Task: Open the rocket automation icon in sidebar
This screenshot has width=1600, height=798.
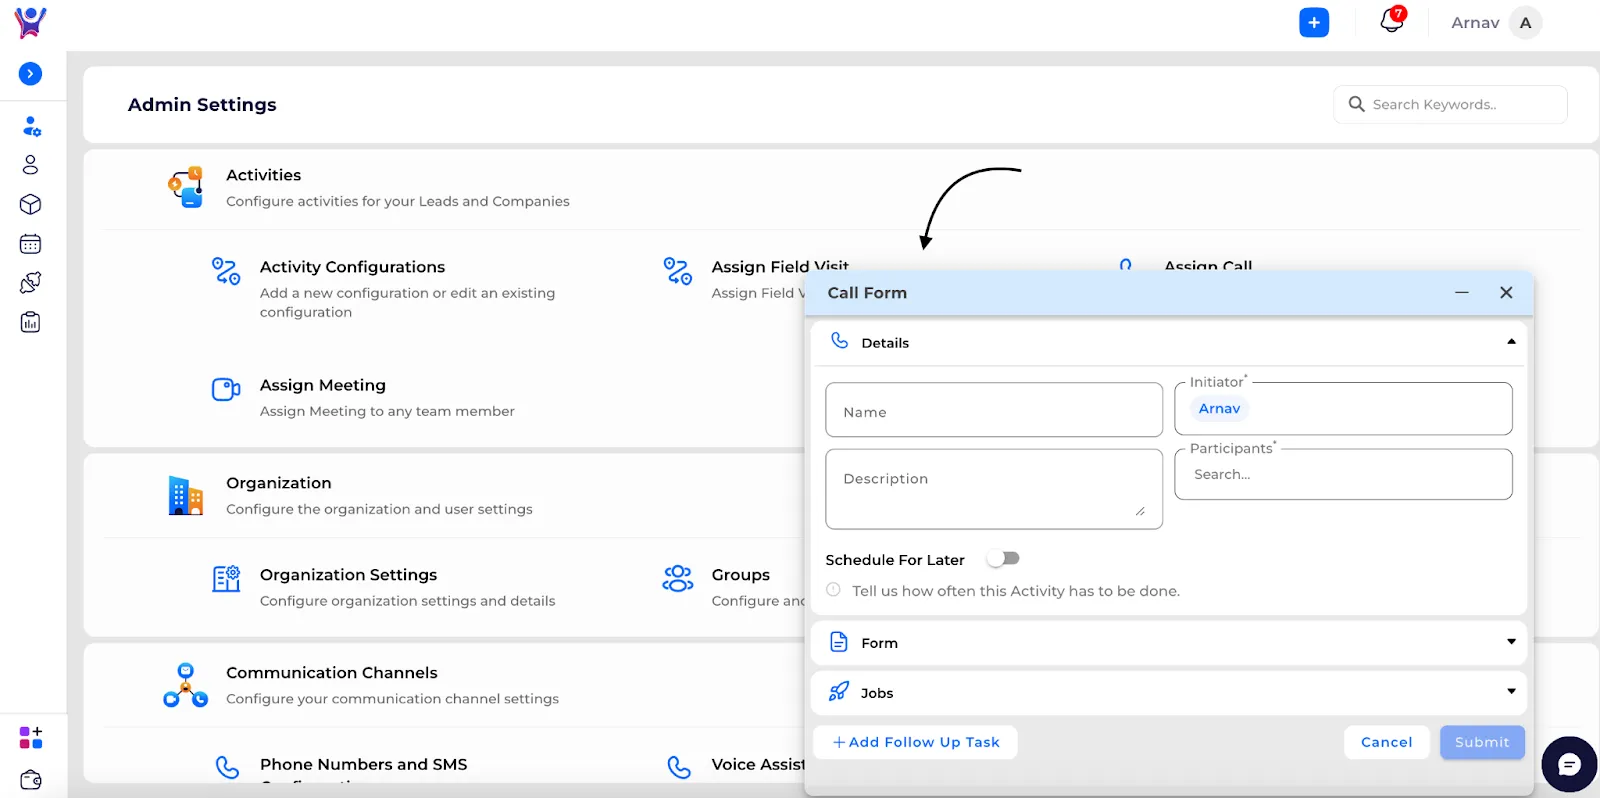Action: pos(30,283)
